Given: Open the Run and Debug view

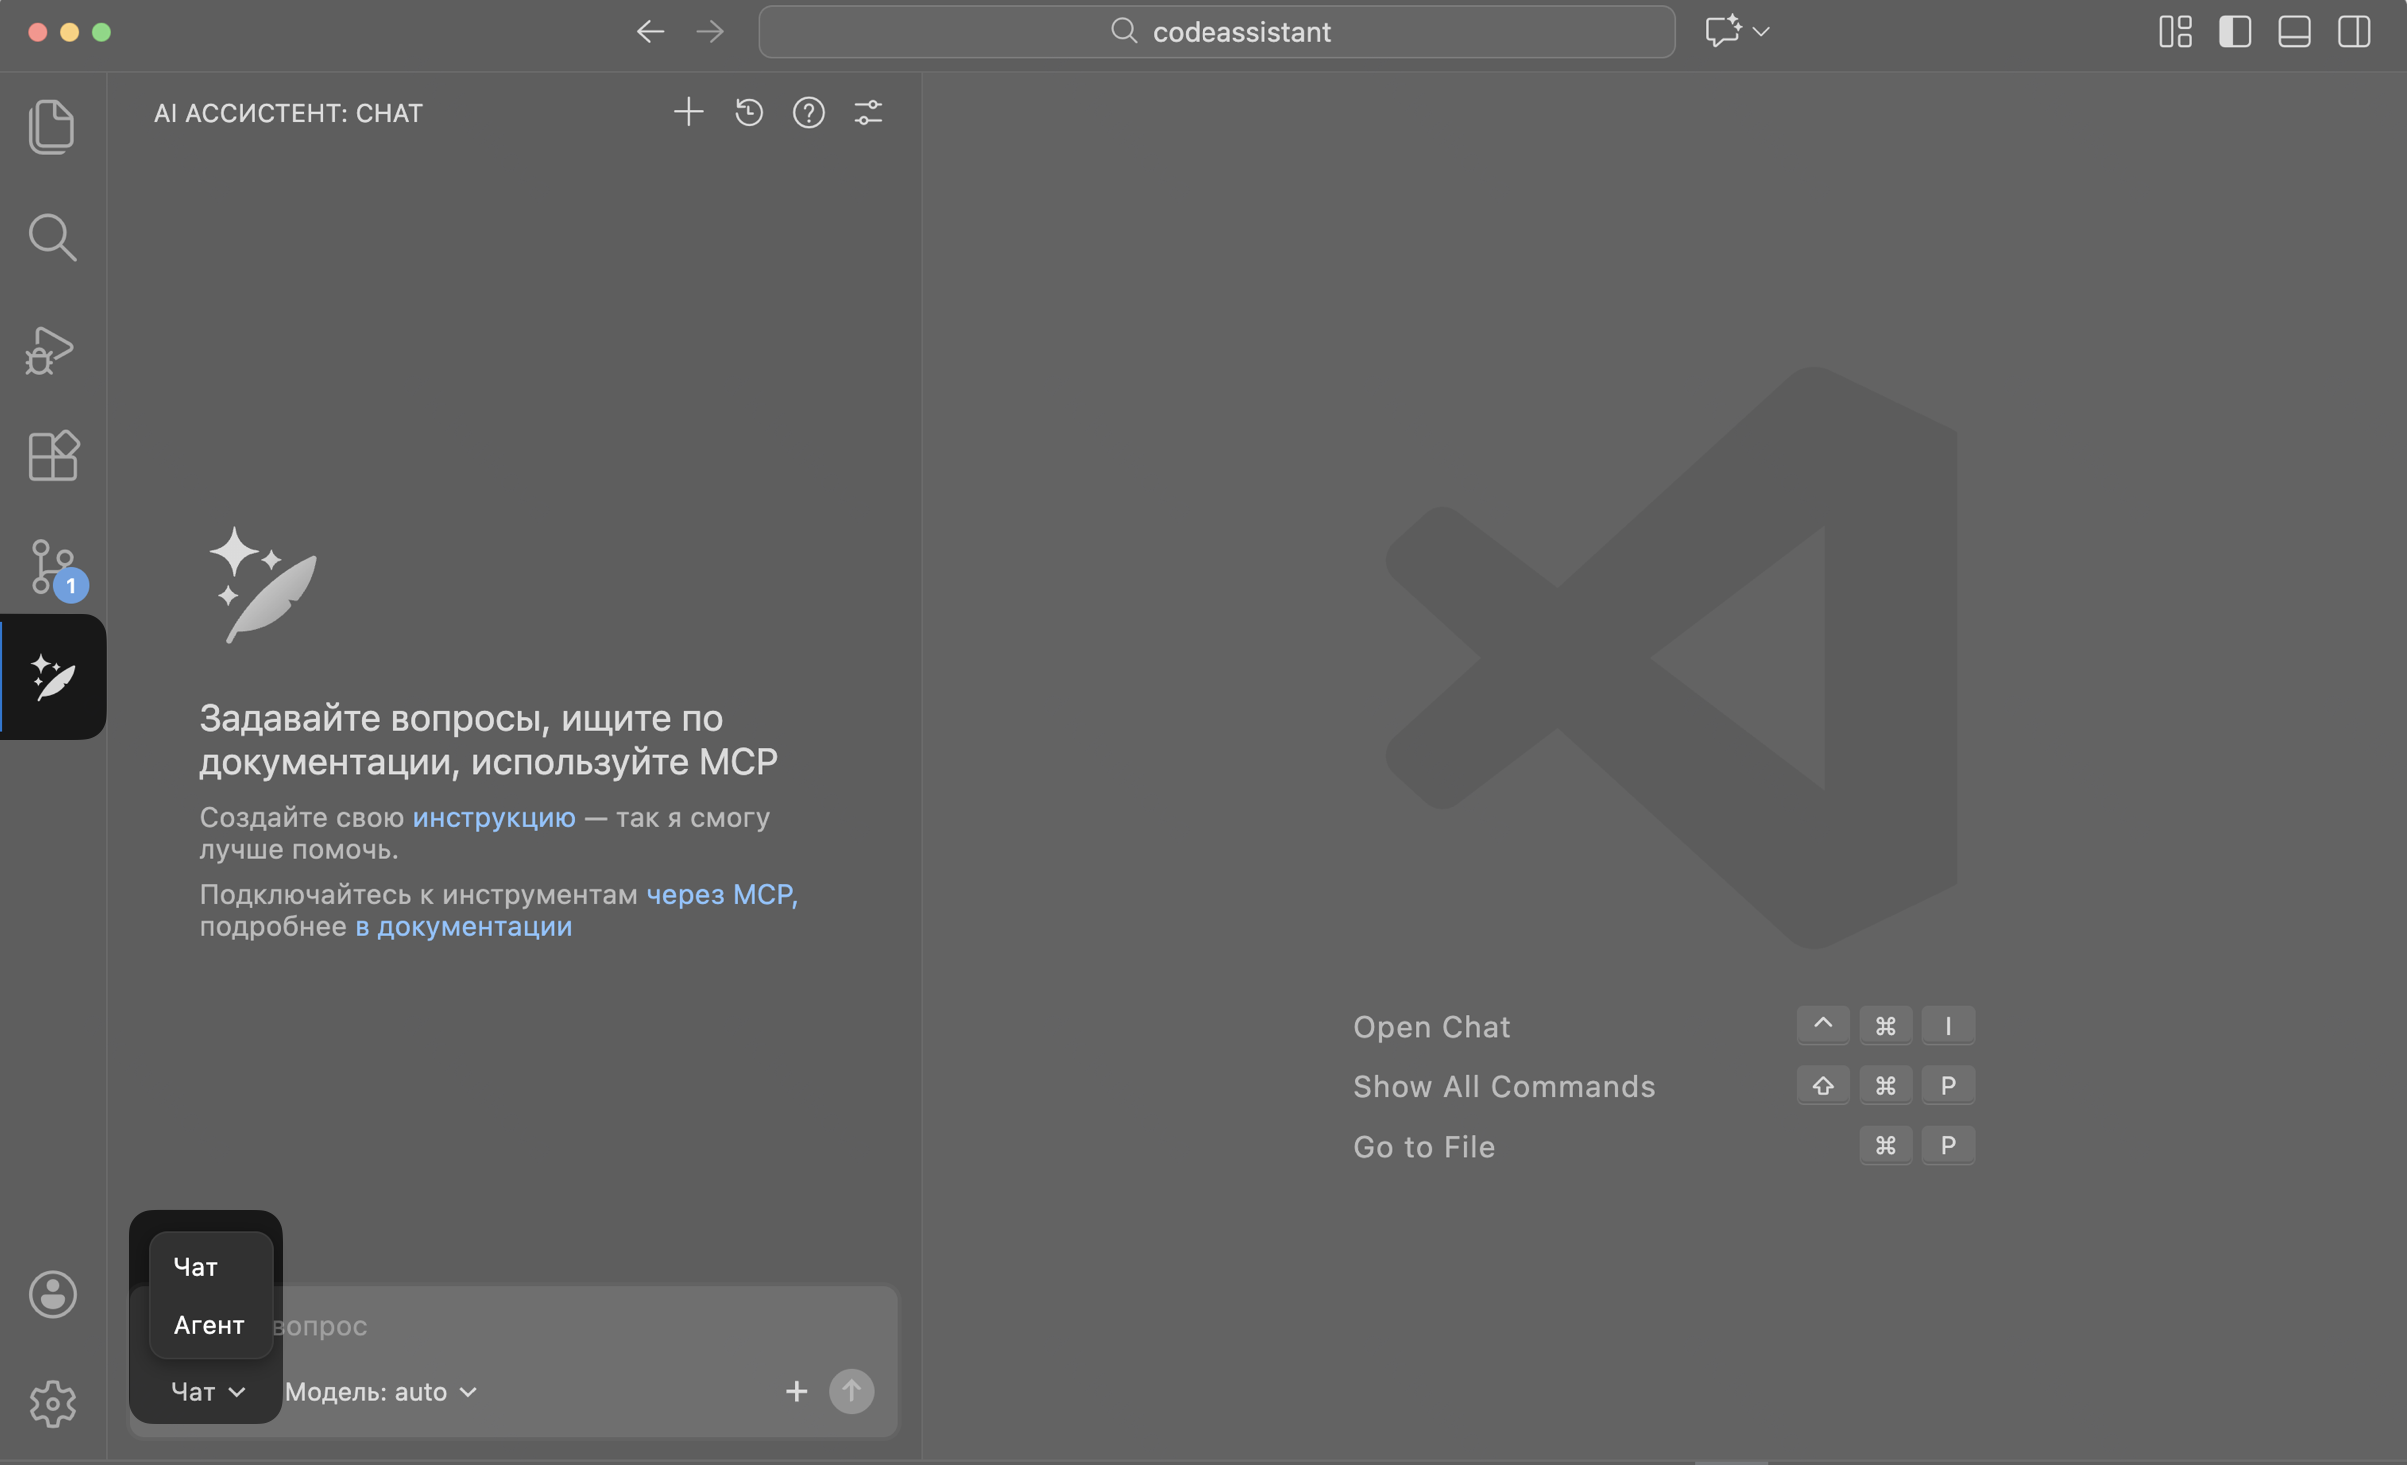Looking at the screenshot, I should [50, 350].
